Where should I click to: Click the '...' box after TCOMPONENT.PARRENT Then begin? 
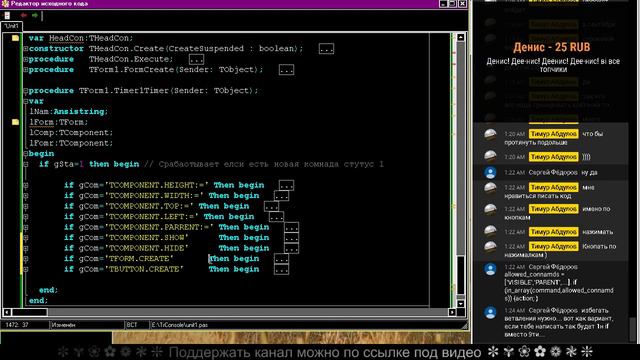click(291, 227)
